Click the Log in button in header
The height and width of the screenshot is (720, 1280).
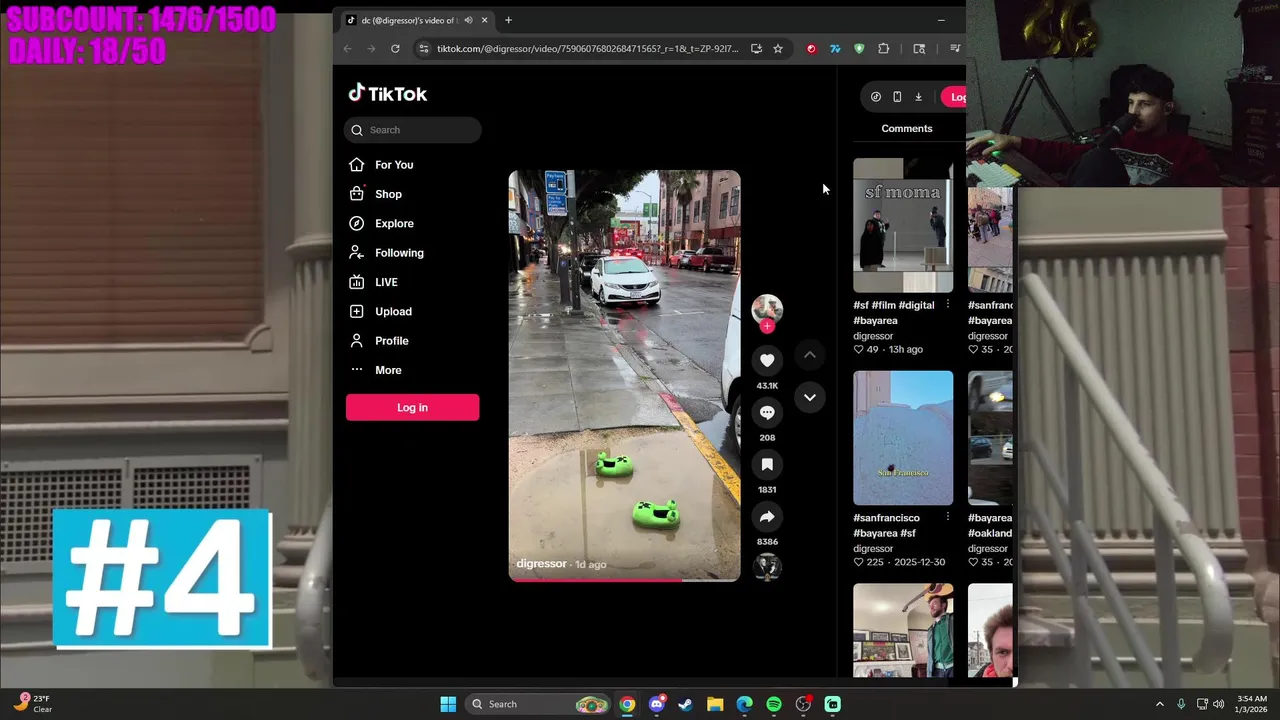(x=954, y=97)
